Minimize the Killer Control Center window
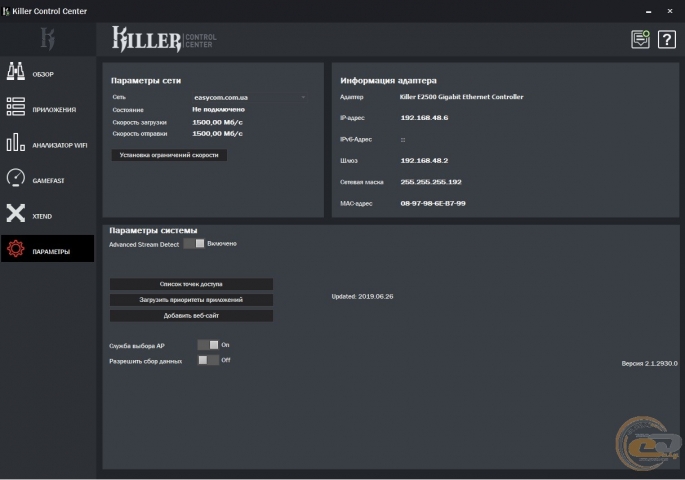 pyautogui.click(x=649, y=11)
